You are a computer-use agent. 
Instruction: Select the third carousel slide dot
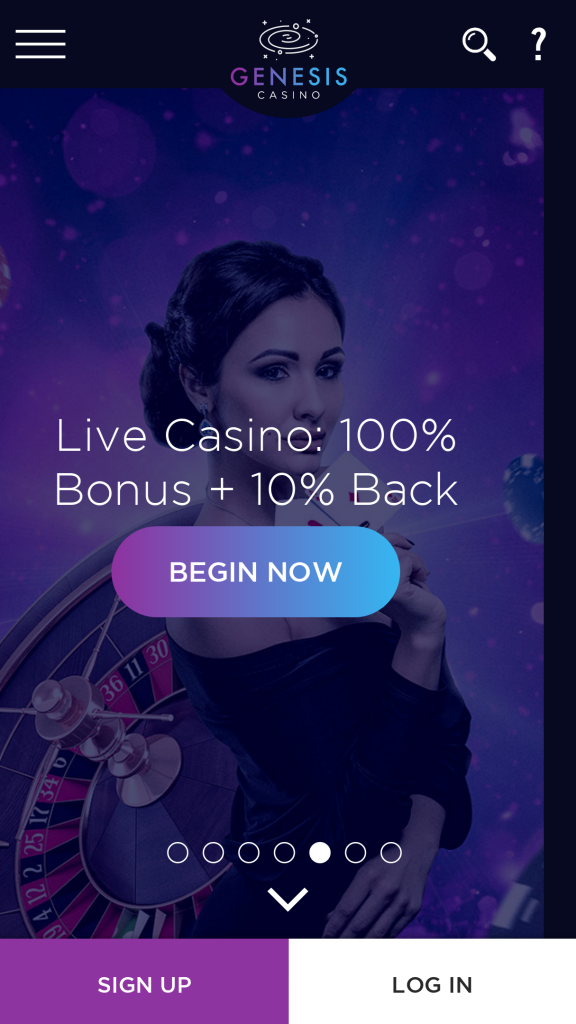[249, 853]
